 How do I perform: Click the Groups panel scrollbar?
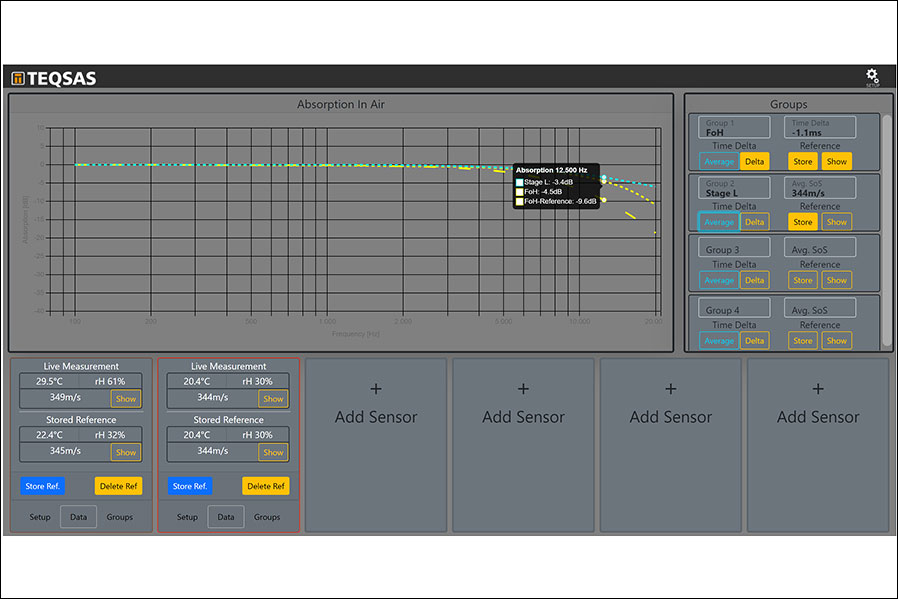(887, 231)
